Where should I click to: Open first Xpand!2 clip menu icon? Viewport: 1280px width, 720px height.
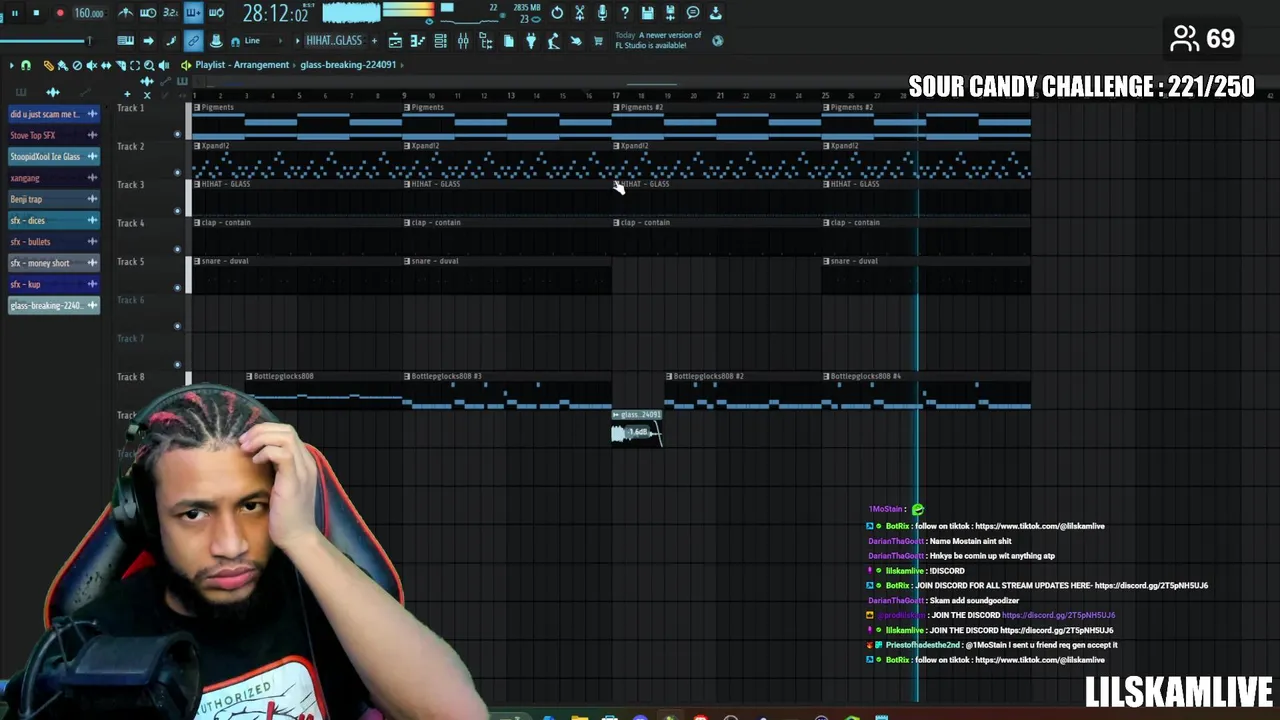[x=197, y=146]
